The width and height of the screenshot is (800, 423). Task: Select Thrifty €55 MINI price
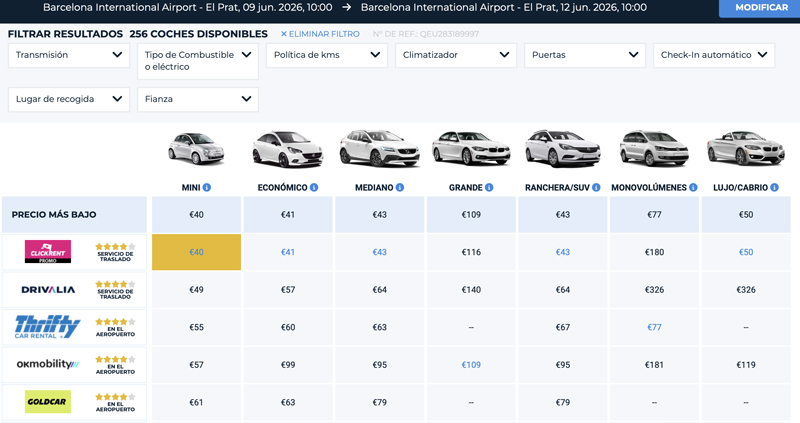pos(196,327)
